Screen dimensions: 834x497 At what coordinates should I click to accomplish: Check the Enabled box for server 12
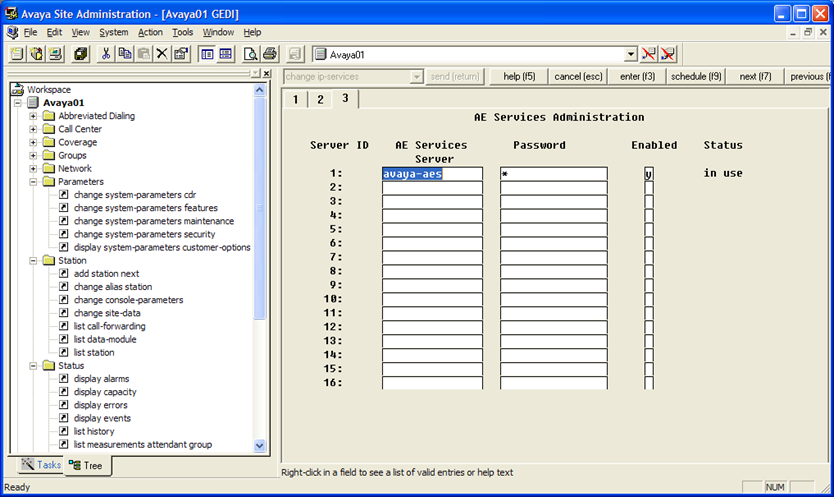649,327
